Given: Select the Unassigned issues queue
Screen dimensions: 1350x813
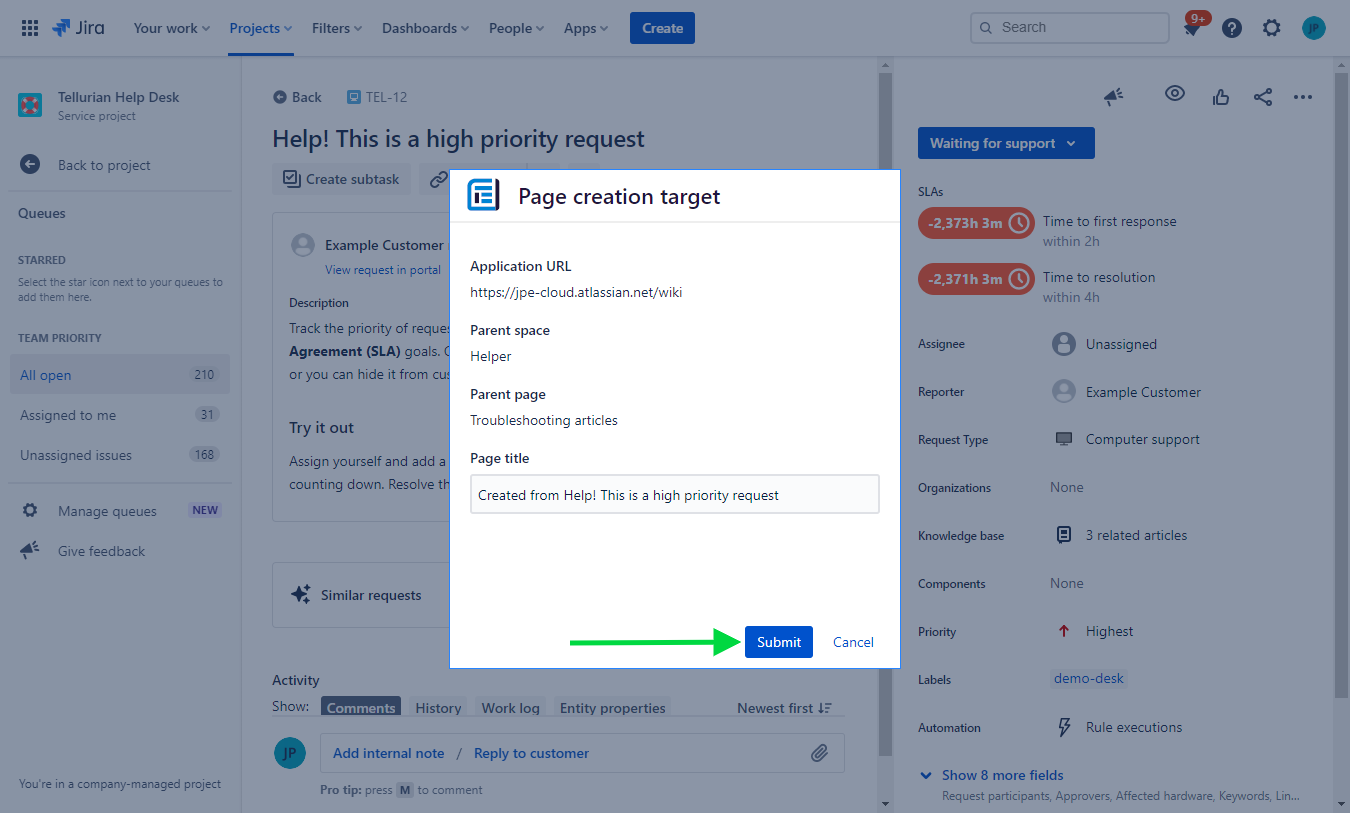Looking at the screenshot, I should pyautogui.click(x=76, y=455).
